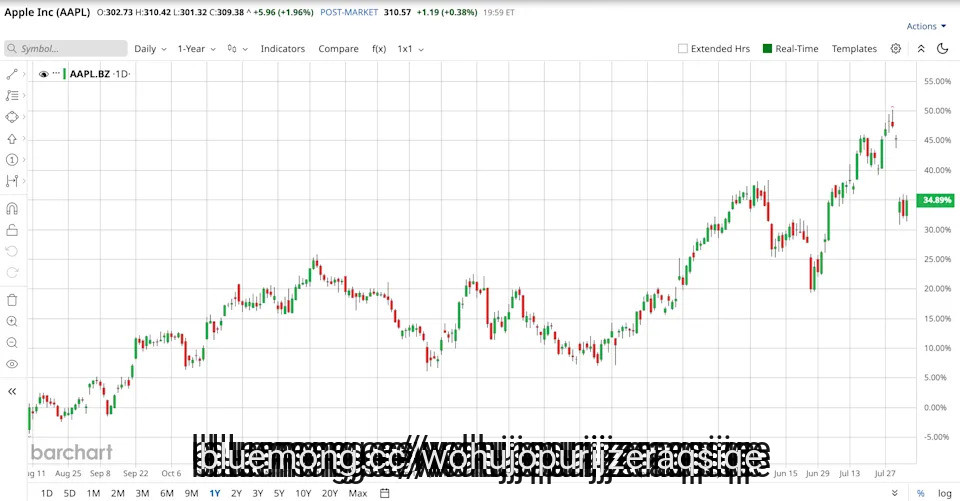Open the chart type dropdown
This screenshot has height=501, width=960.
click(x=238, y=48)
